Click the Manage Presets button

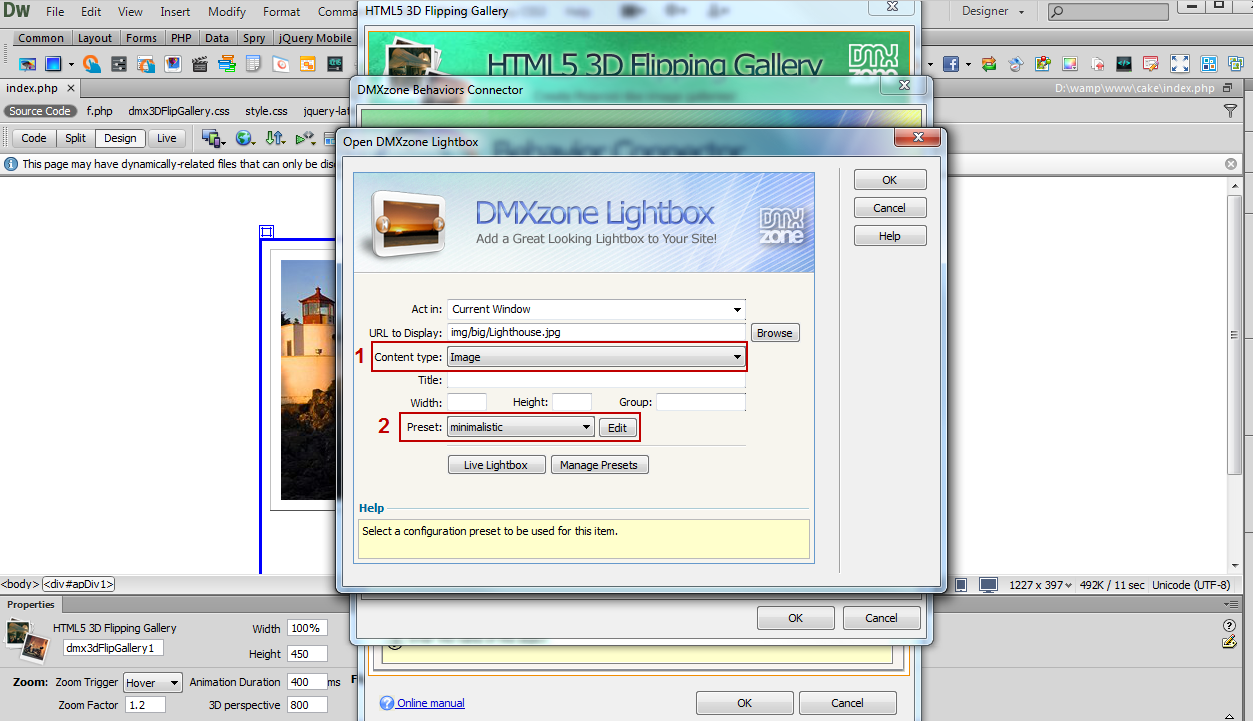pos(599,465)
